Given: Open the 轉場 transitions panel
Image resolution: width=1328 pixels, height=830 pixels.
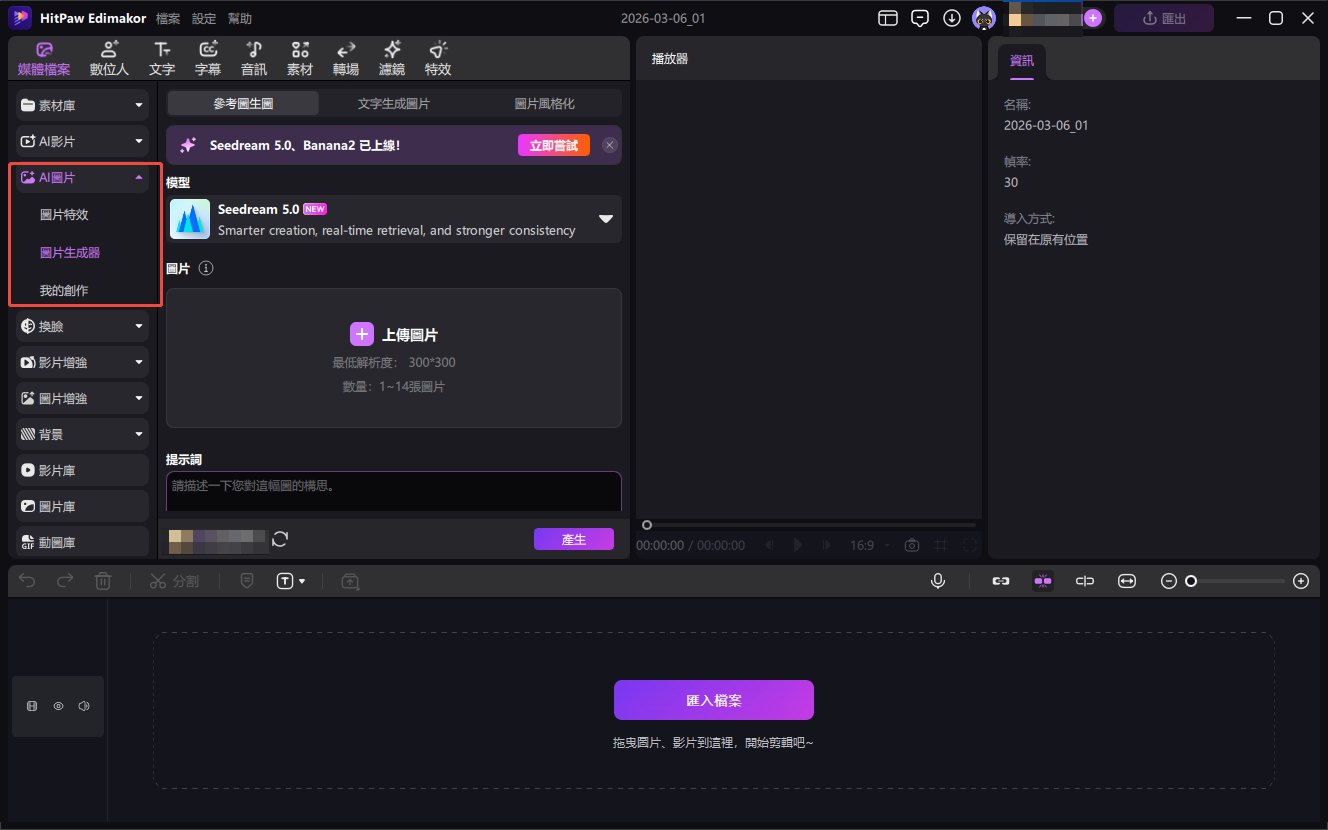Looking at the screenshot, I should tap(346, 59).
